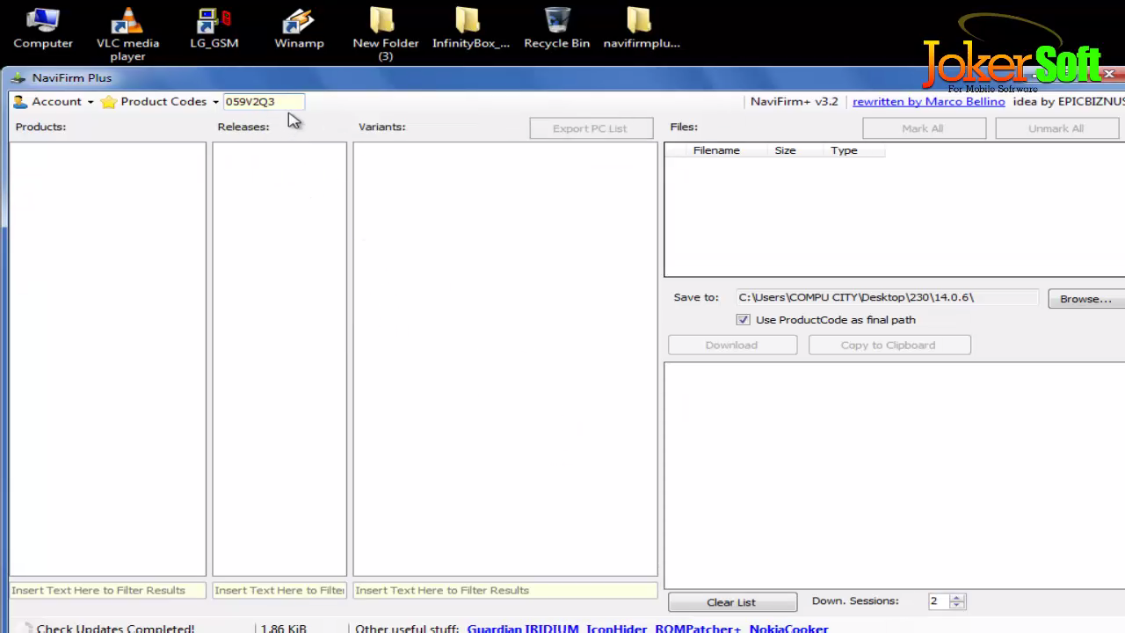1125x633 pixels.
Task: Click the NaviFirm+ v3.2 label
Action: pos(794,102)
